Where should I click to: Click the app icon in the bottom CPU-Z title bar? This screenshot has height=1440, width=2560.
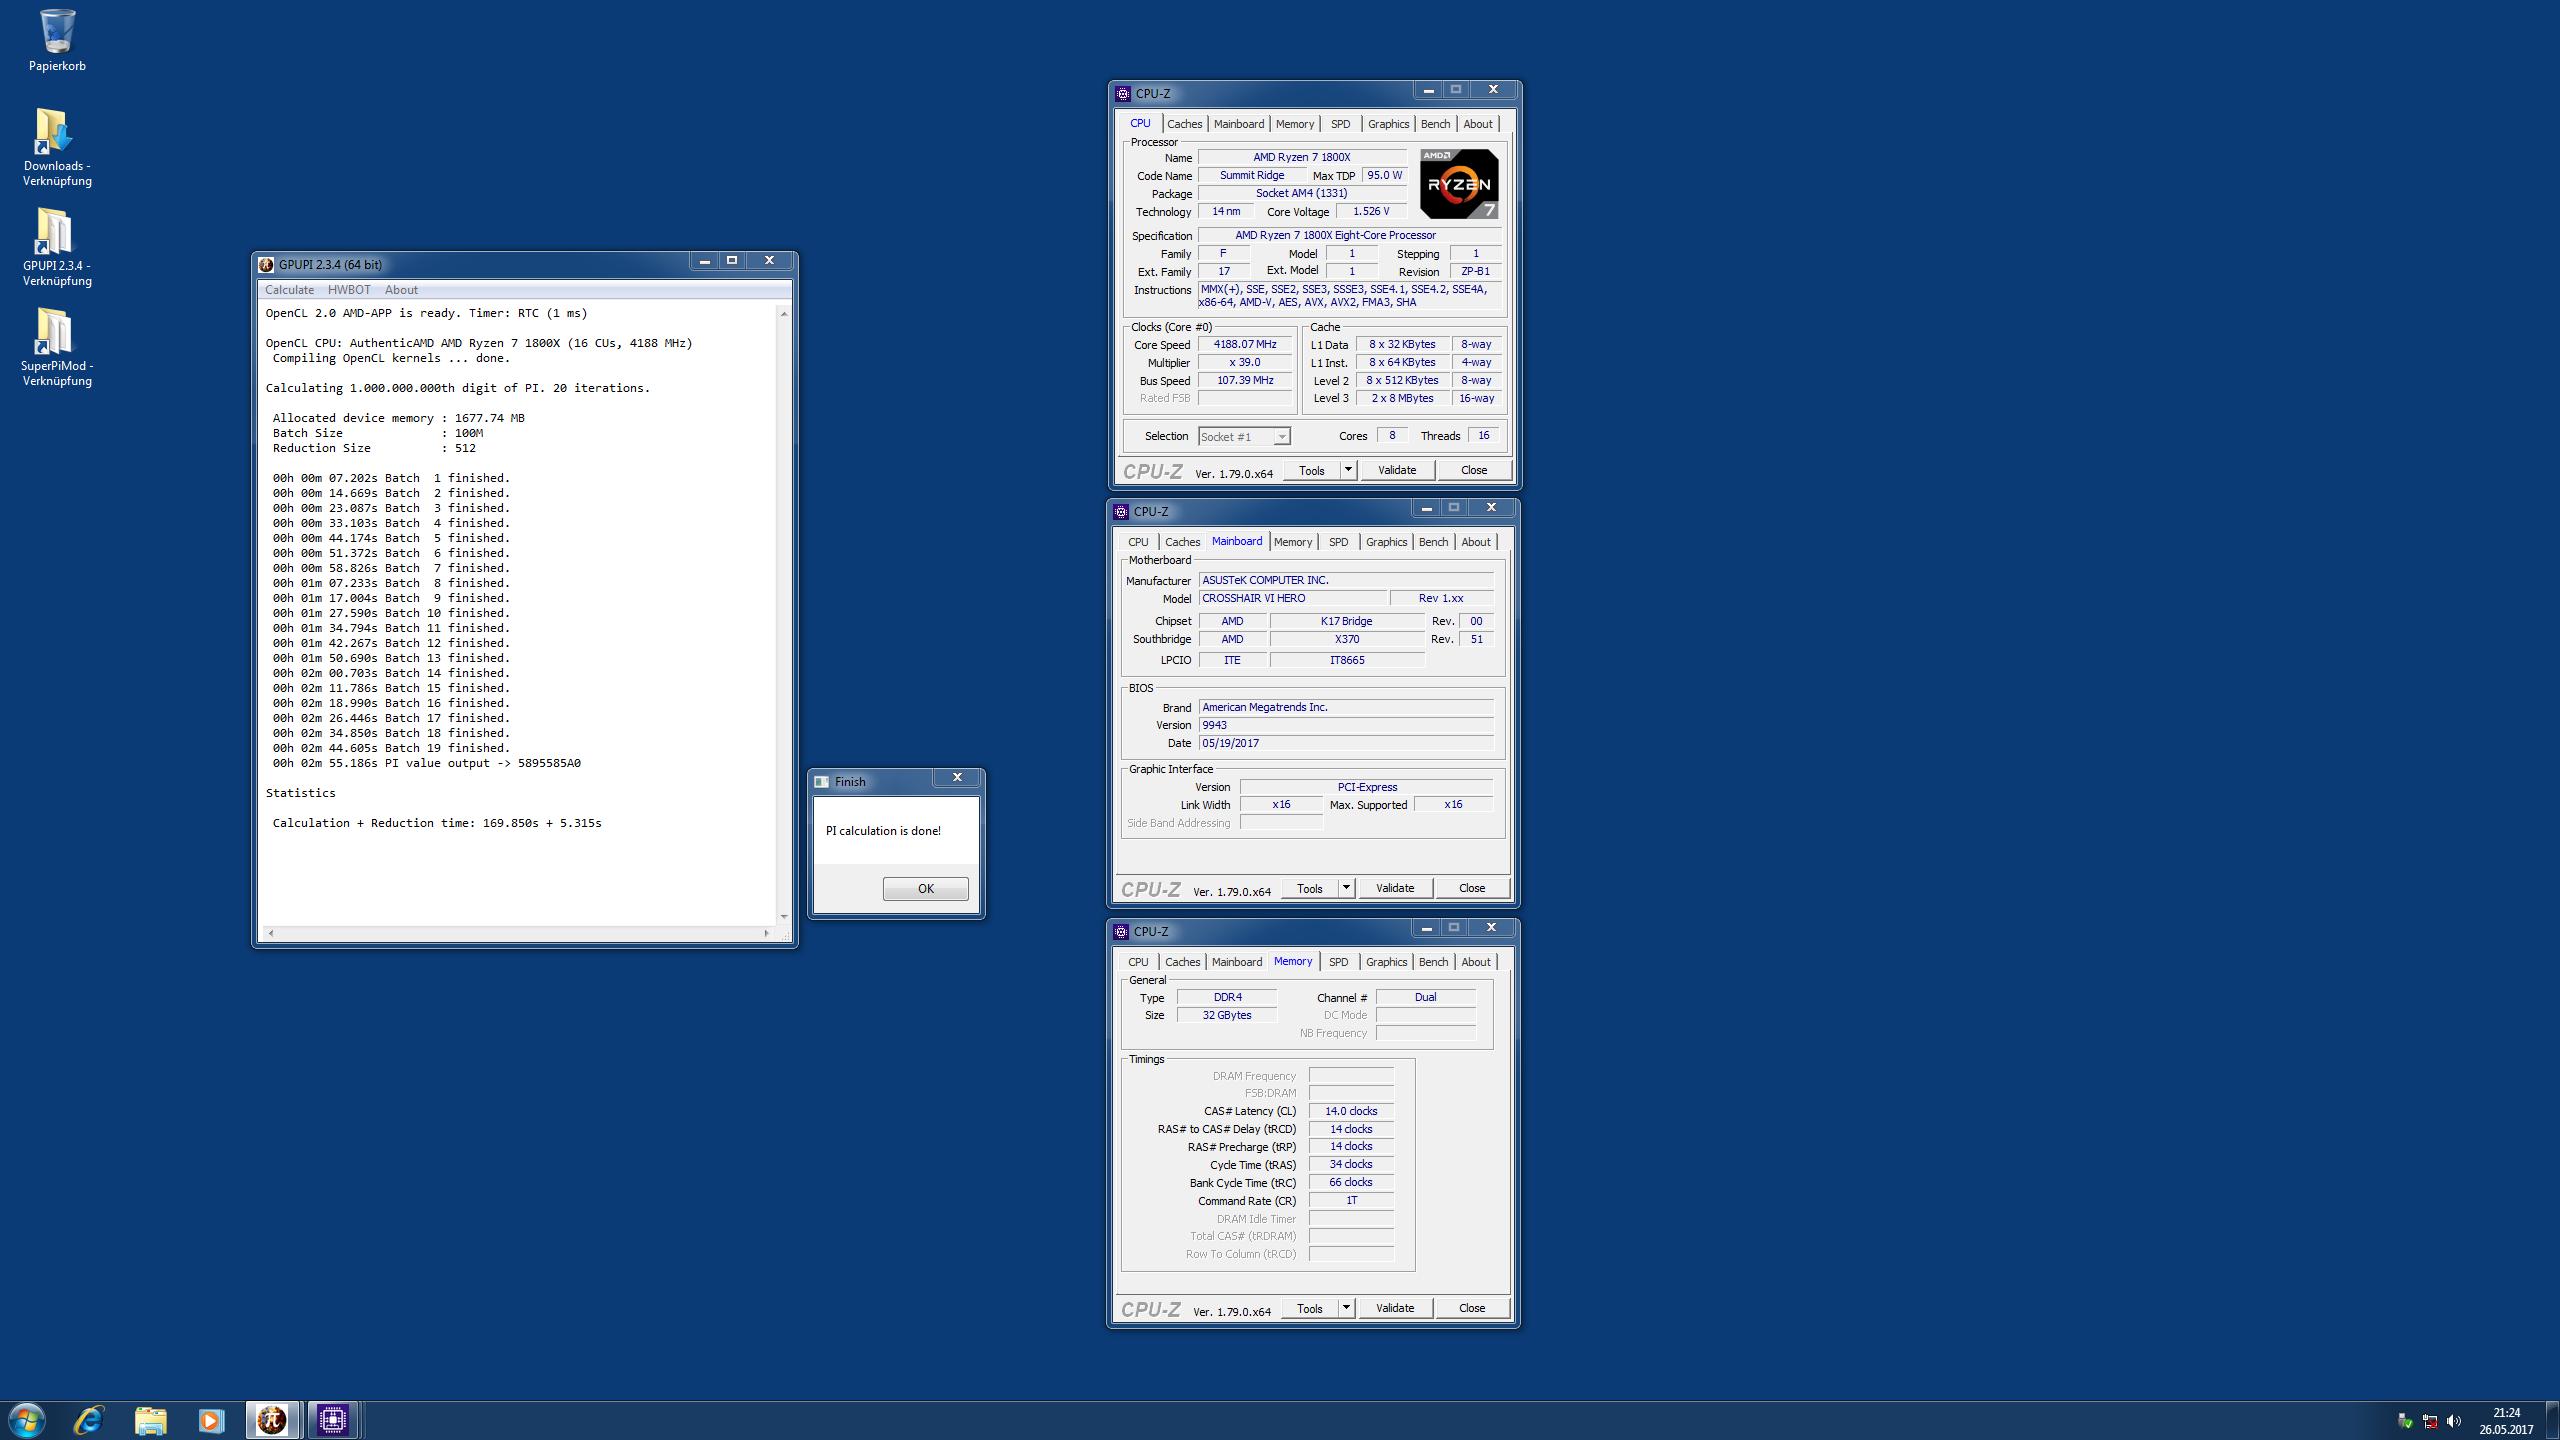pos(1121,932)
